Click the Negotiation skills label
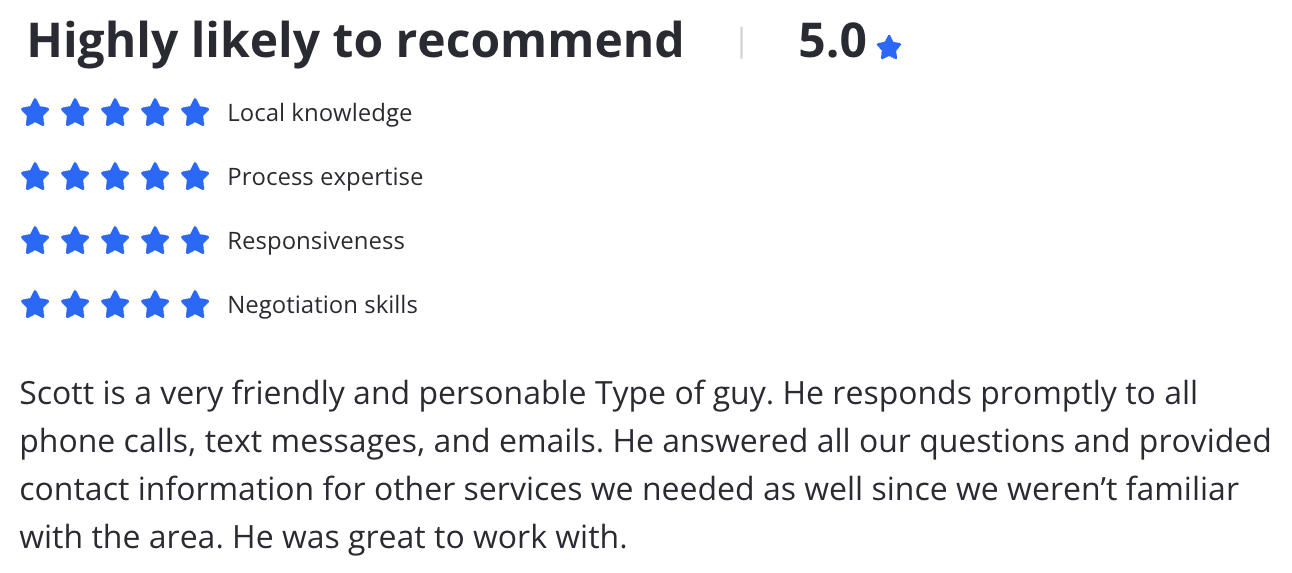 (x=323, y=305)
